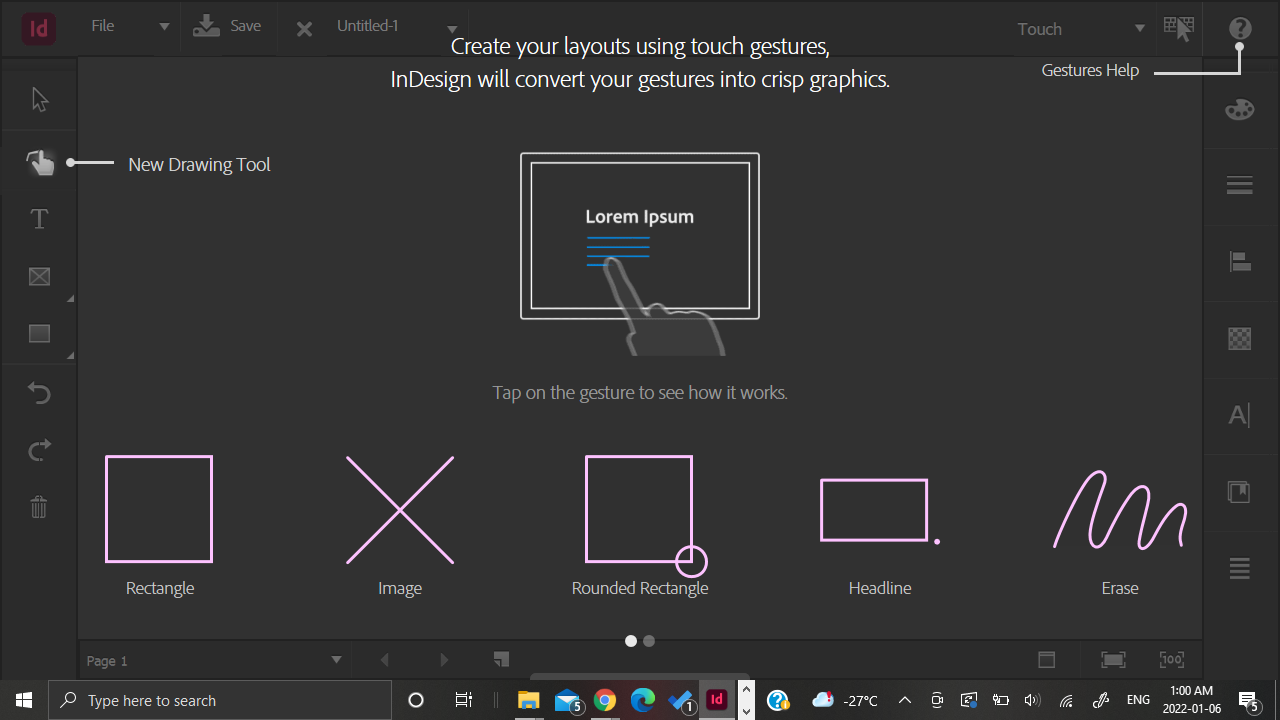Screen dimensions: 1280x720
Task: Select the Rectangle shape tool
Action: click(x=38, y=333)
